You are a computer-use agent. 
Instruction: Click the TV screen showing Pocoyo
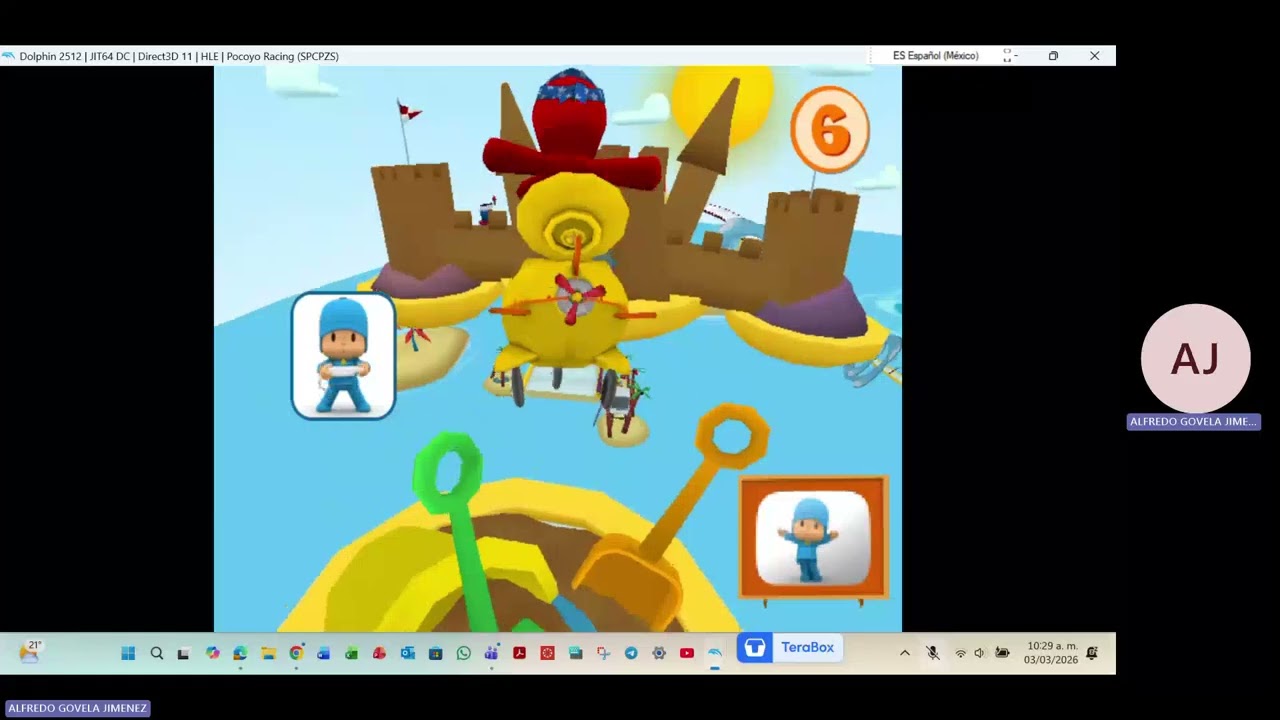[x=813, y=538]
